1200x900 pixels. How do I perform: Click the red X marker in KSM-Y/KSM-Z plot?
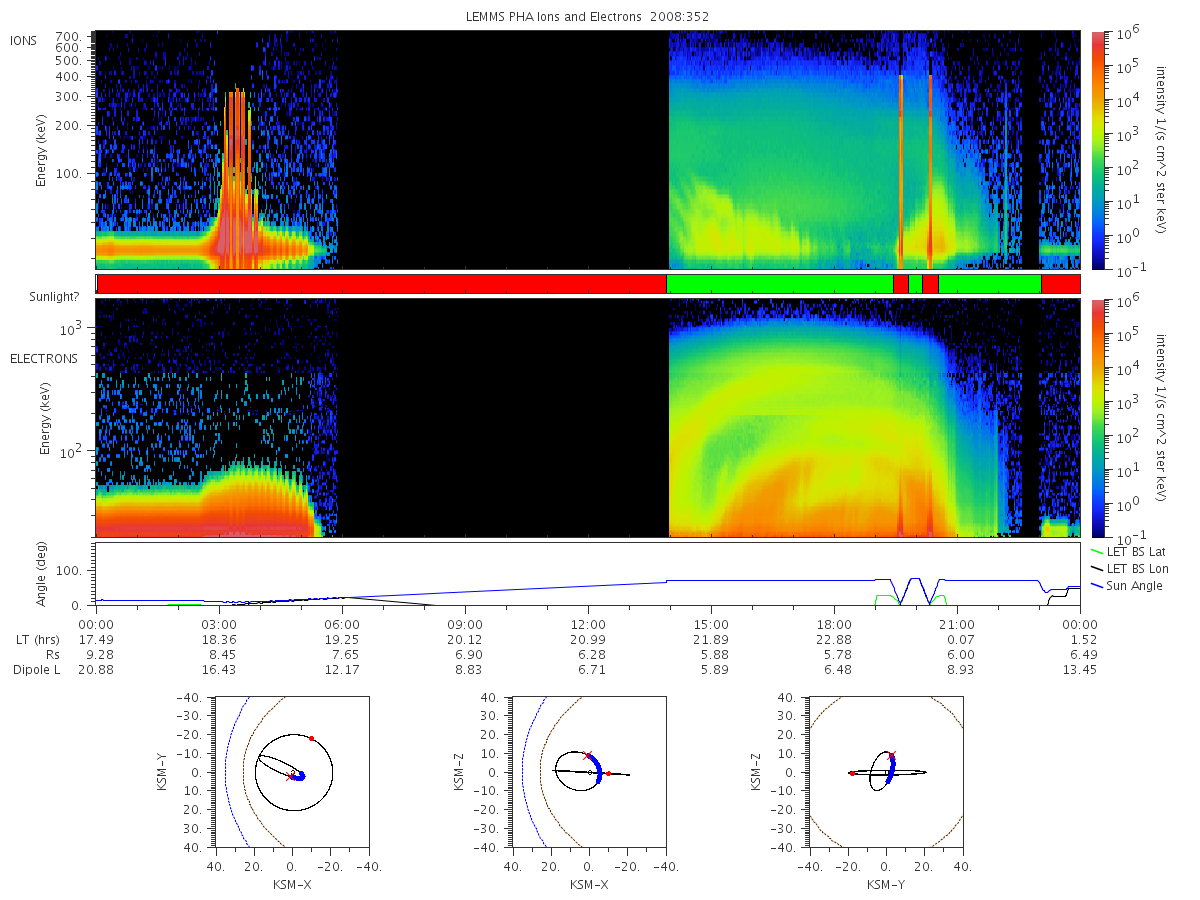pyautogui.click(x=891, y=755)
